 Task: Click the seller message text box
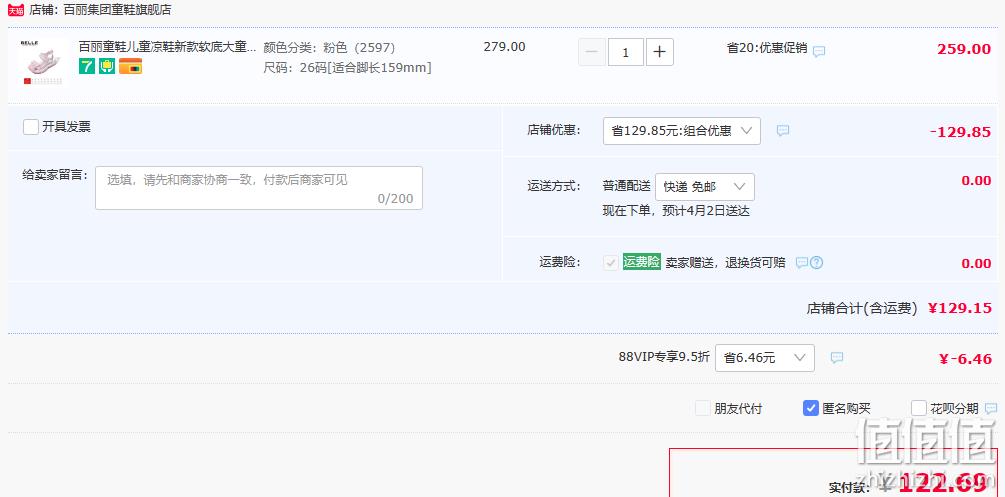click(x=259, y=188)
